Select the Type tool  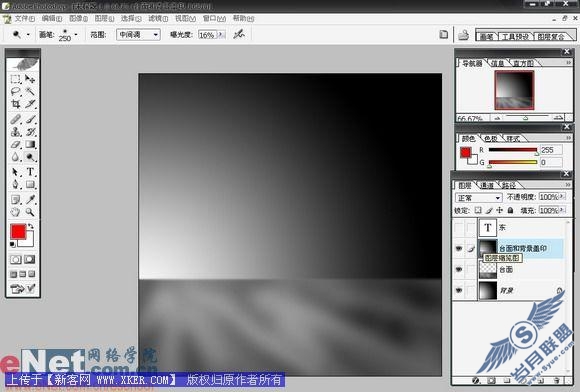coord(30,172)
